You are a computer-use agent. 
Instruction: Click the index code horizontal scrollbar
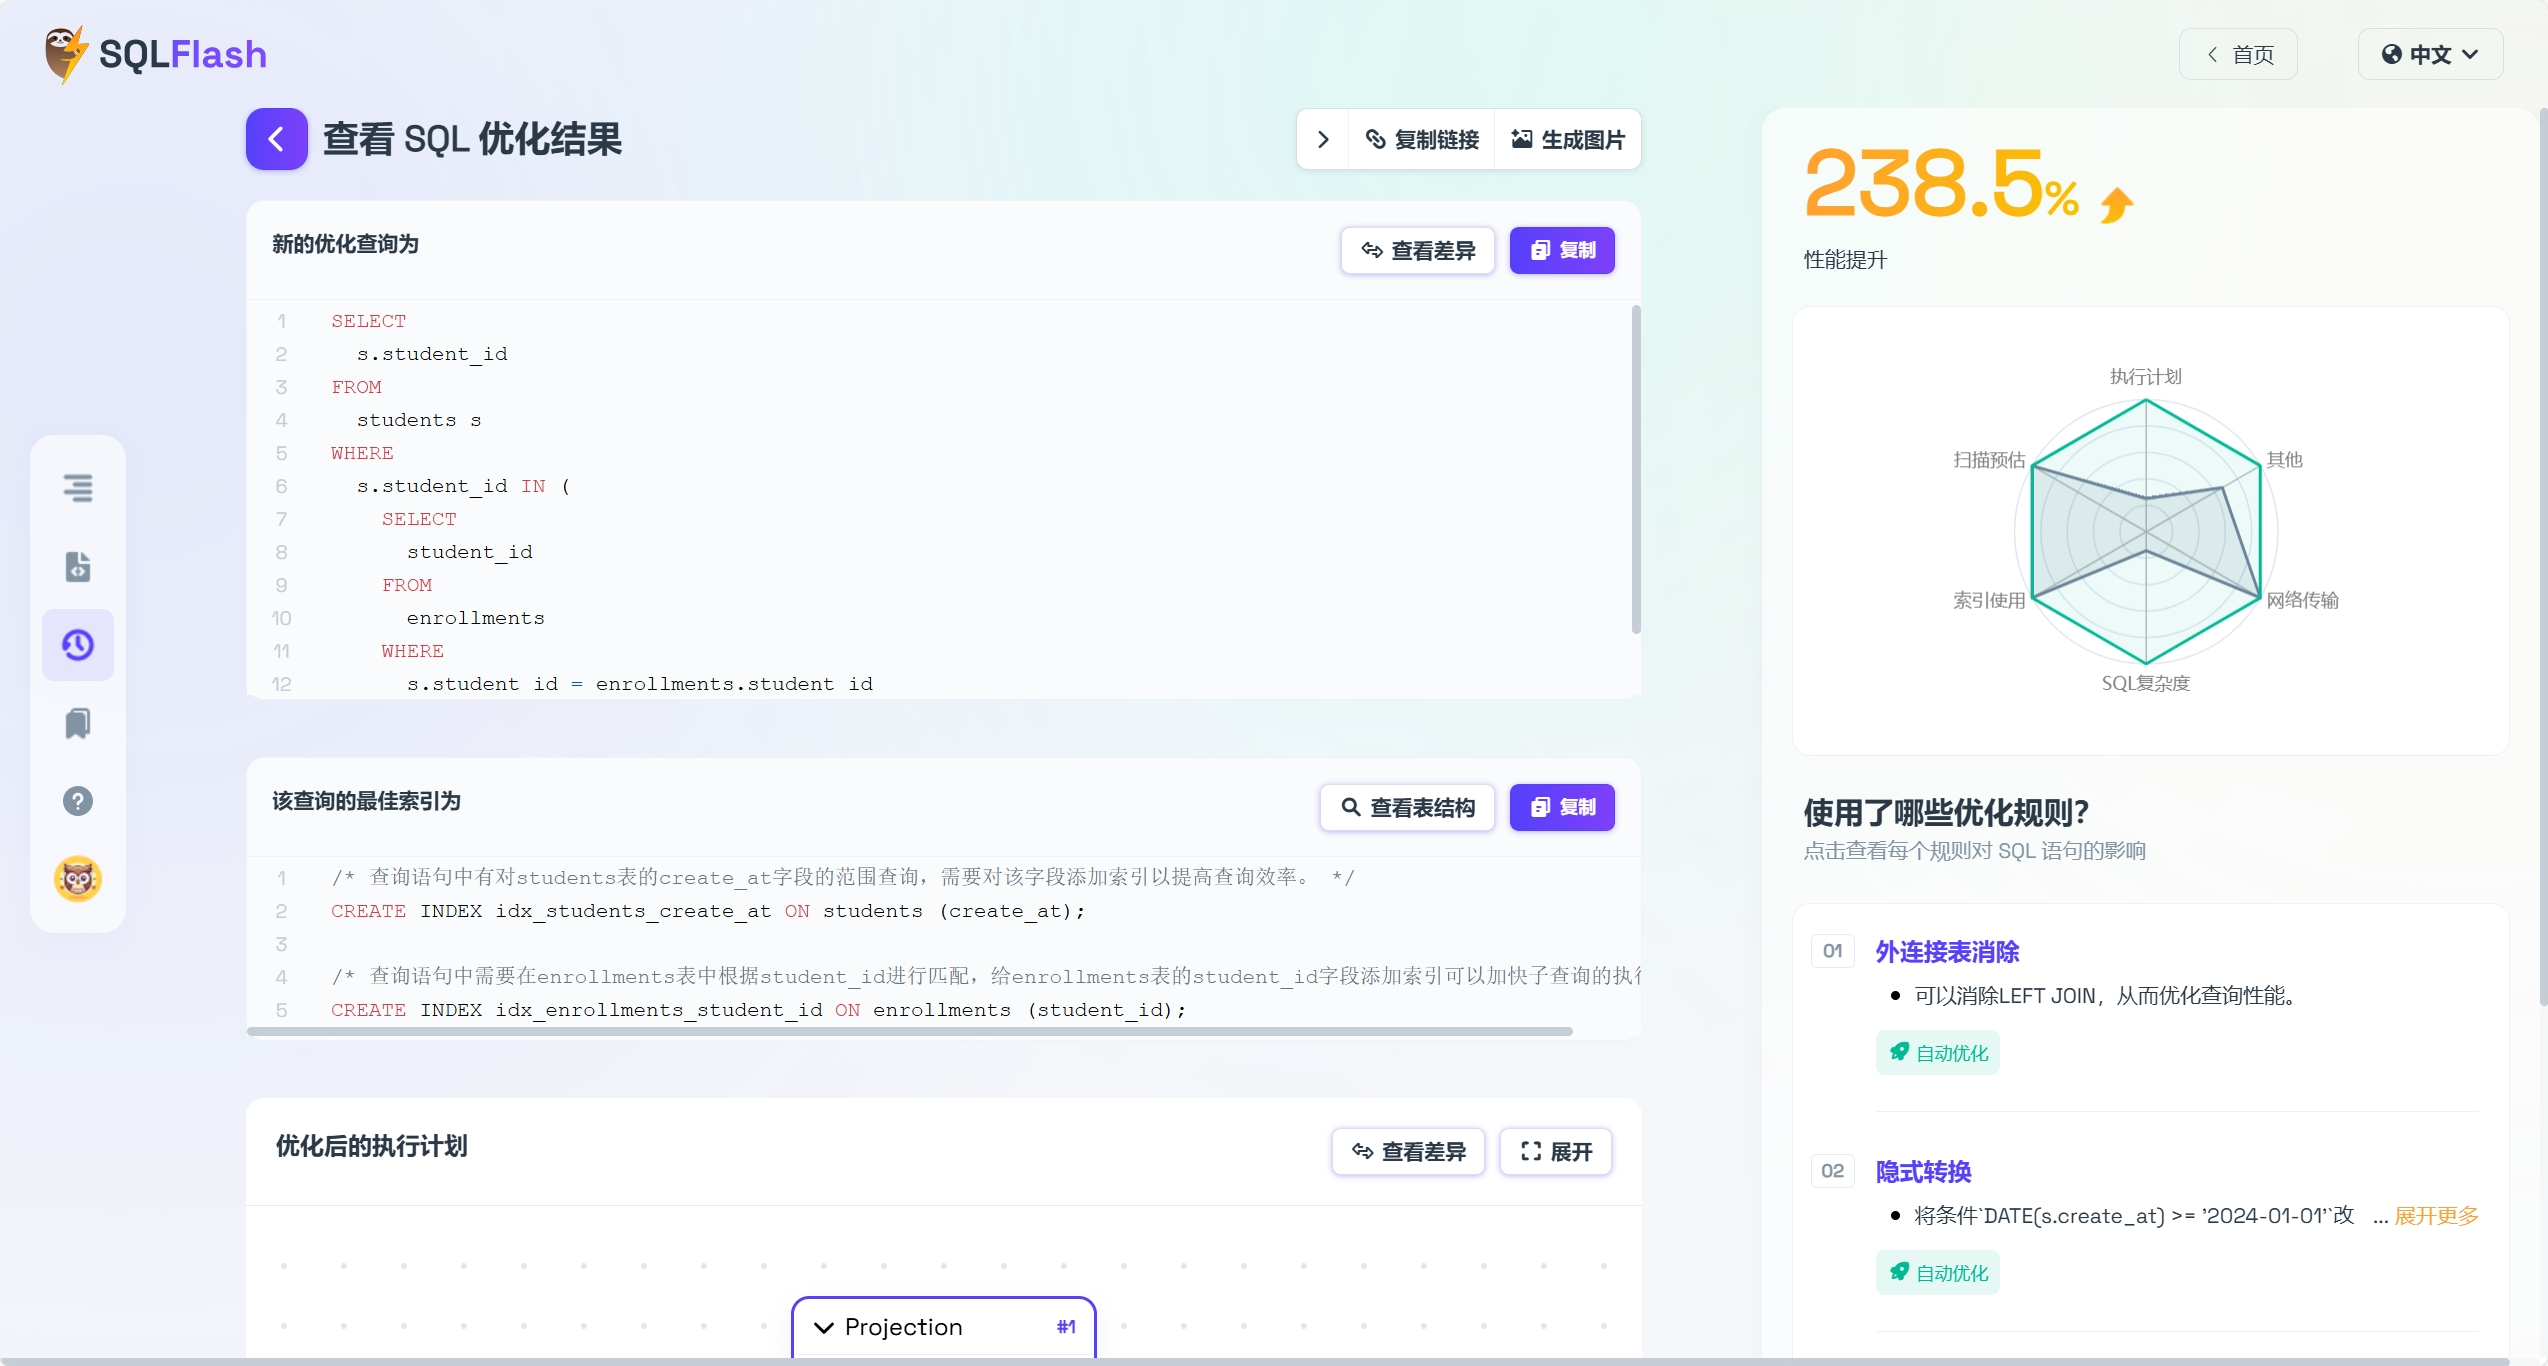point(909,1031)
